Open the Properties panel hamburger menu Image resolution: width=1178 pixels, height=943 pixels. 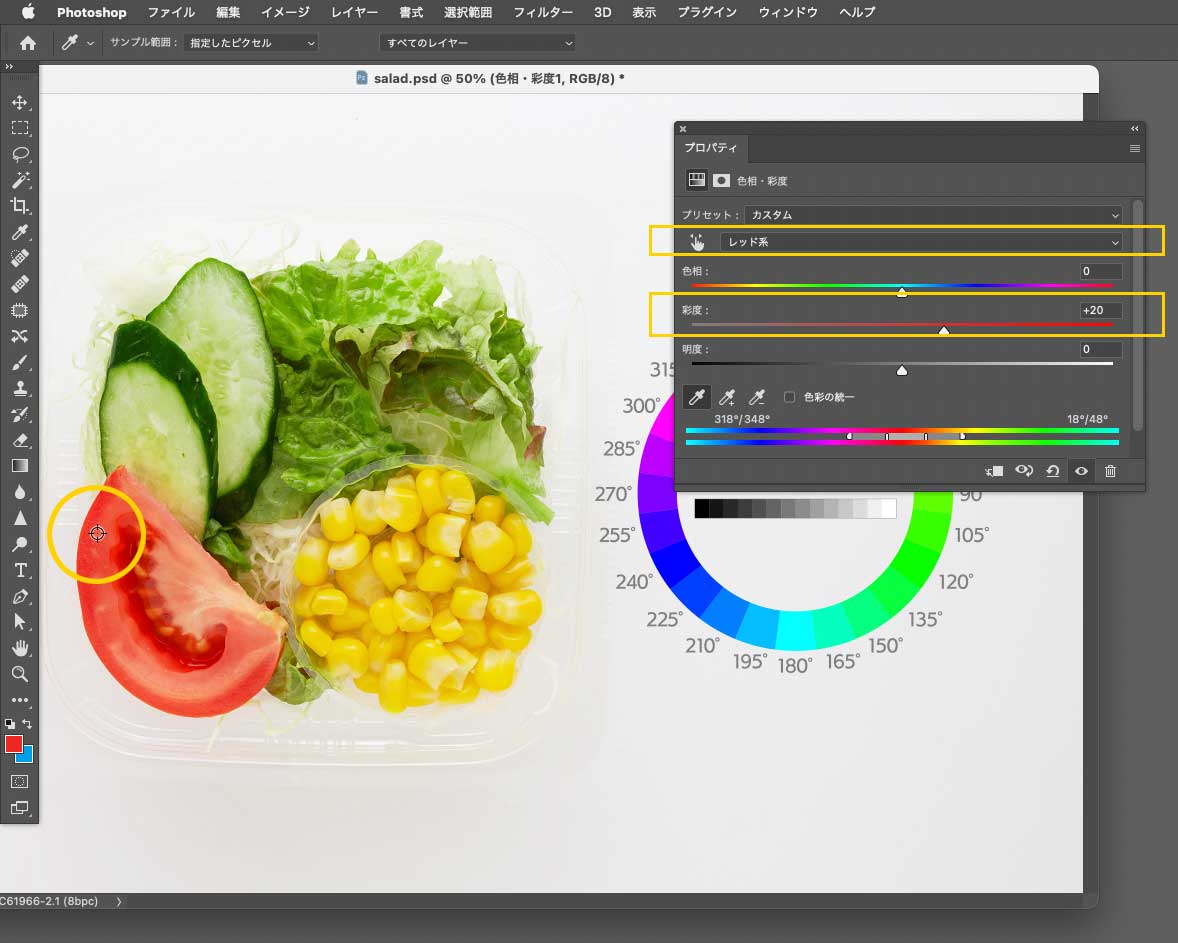(x=1134, y=149)
